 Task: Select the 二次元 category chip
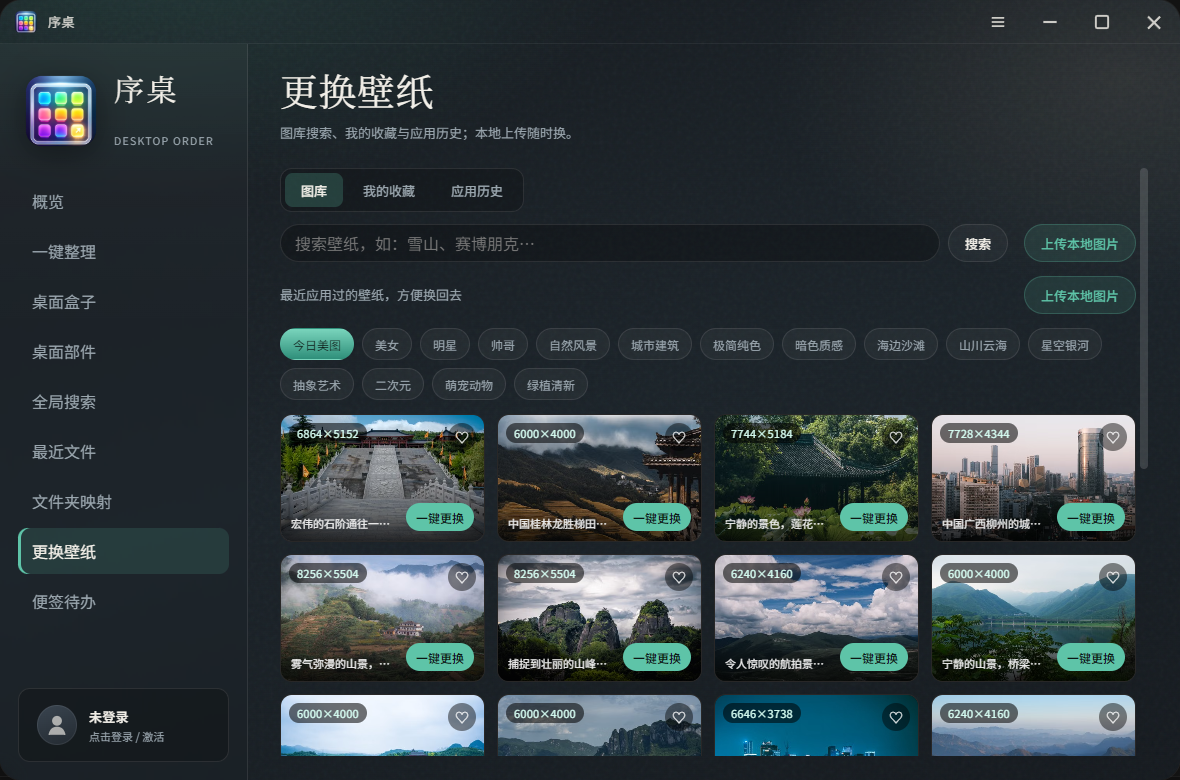(393, 385)
